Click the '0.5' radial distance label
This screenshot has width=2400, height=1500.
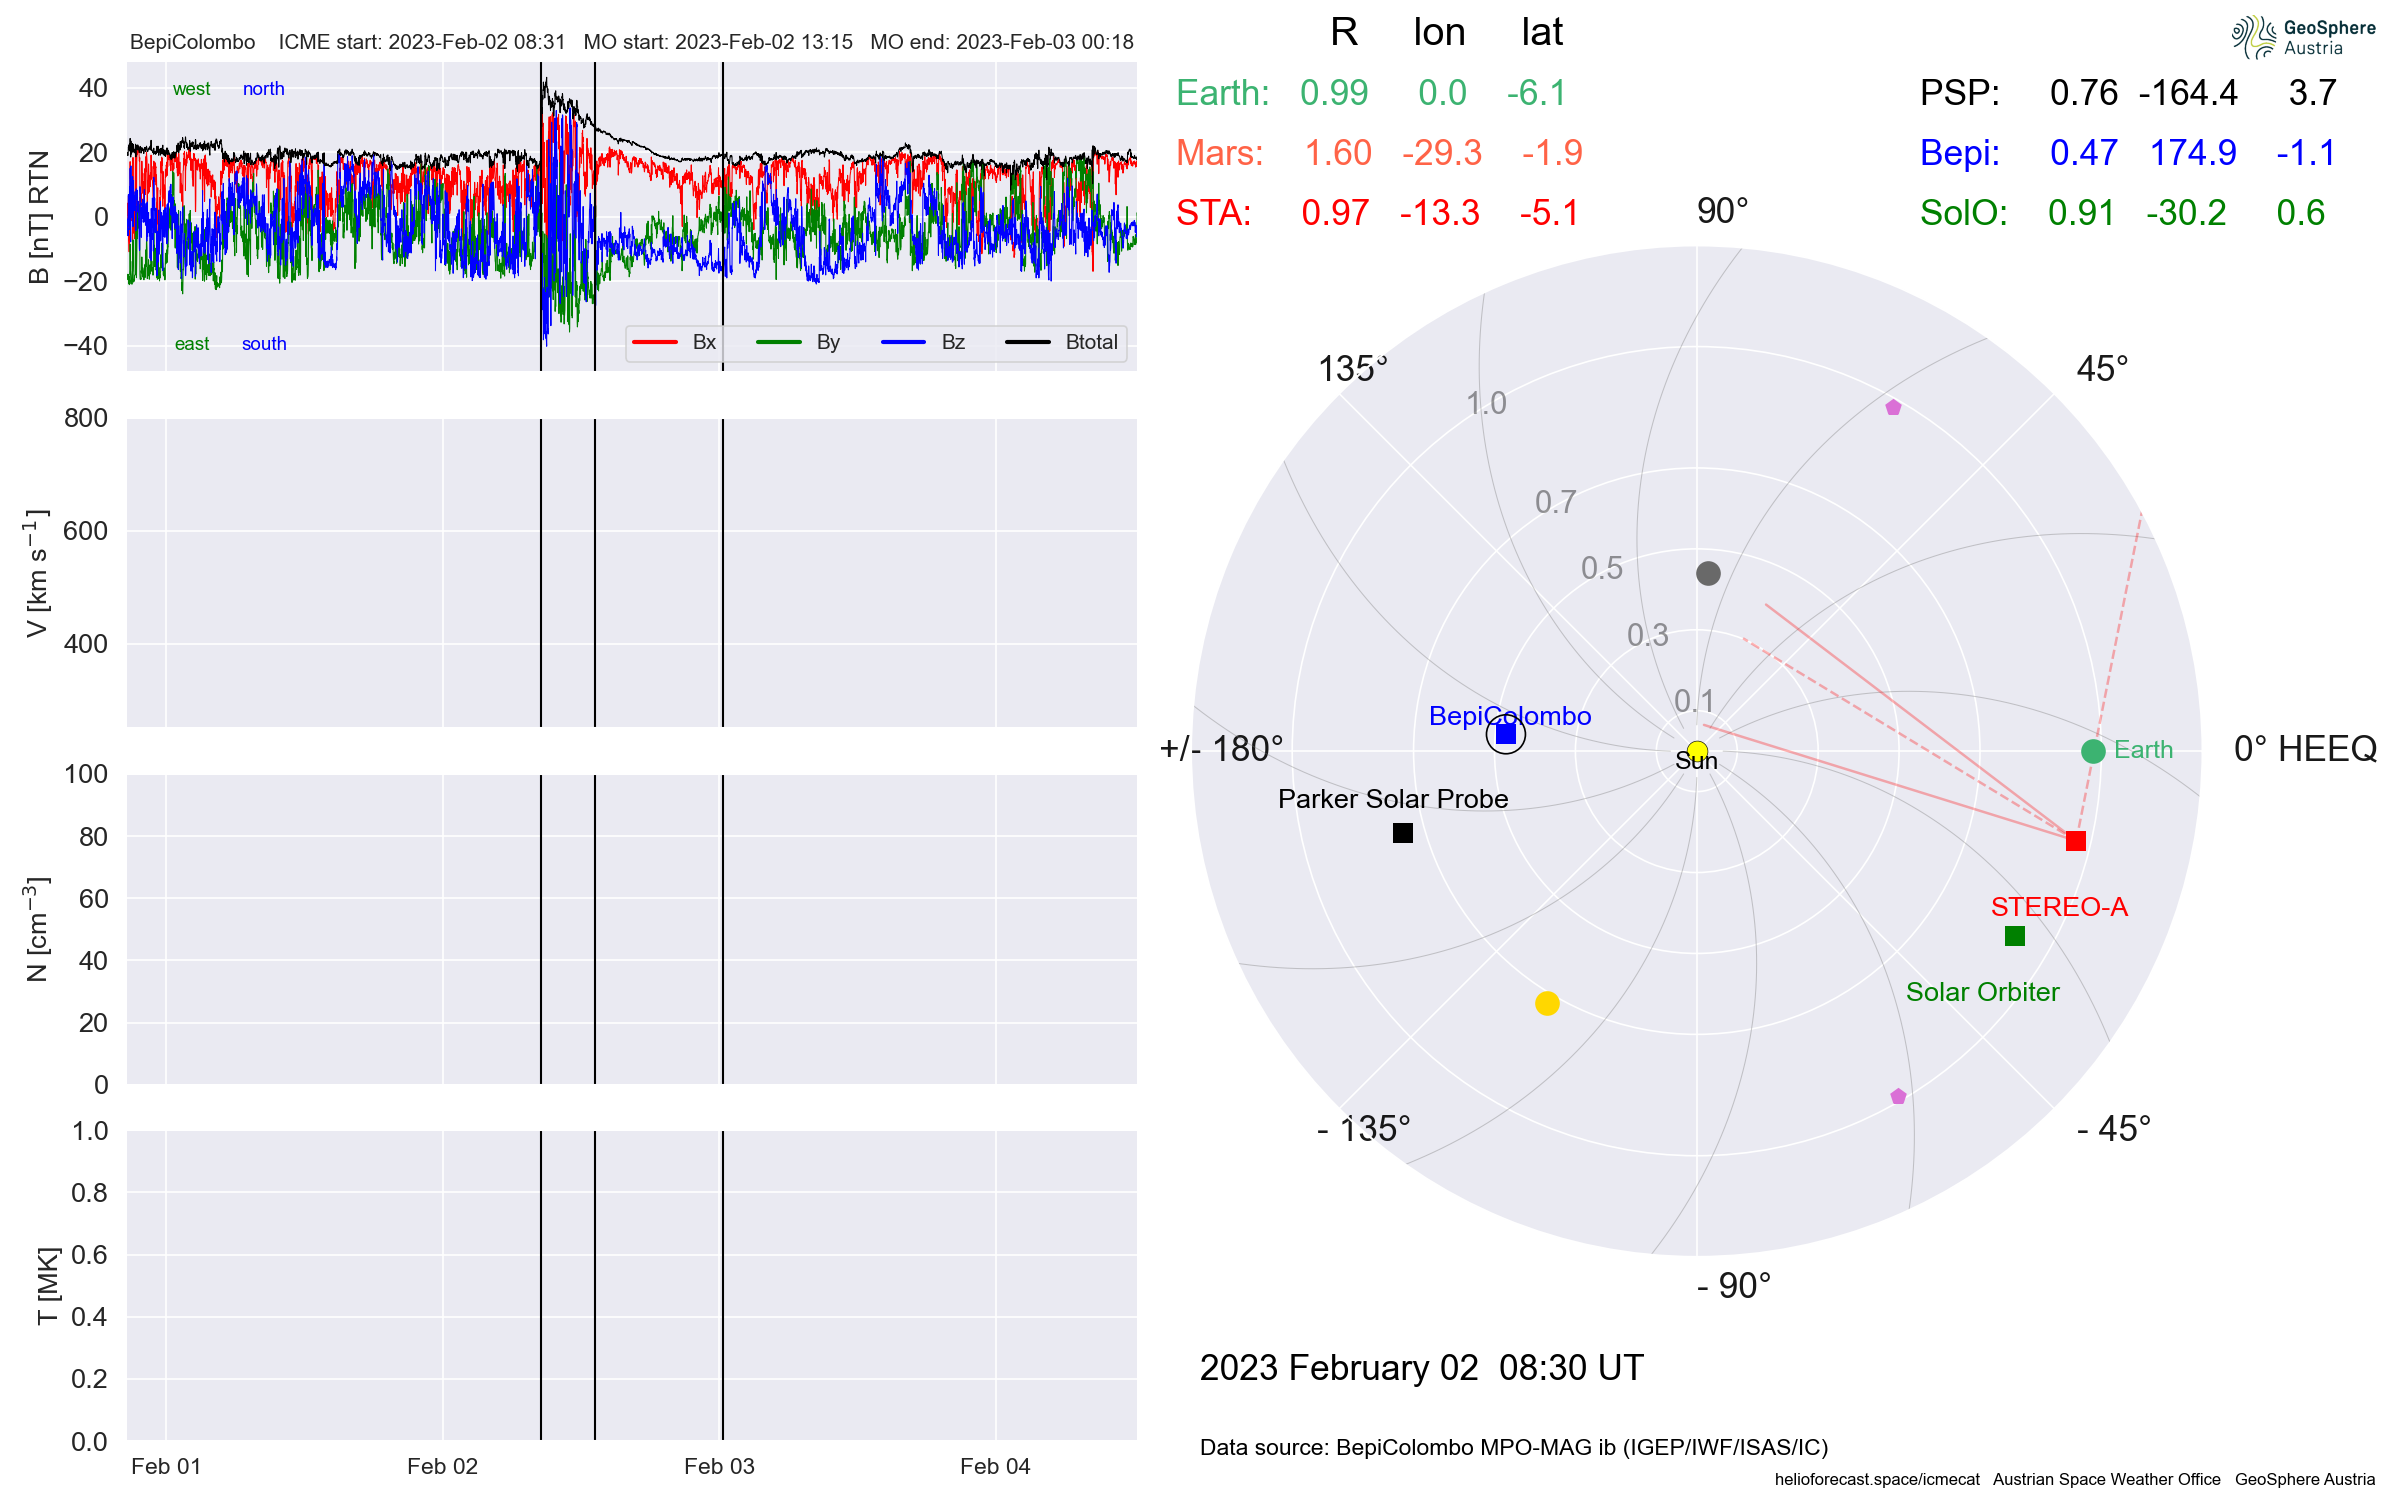(x=1602, y=568)
